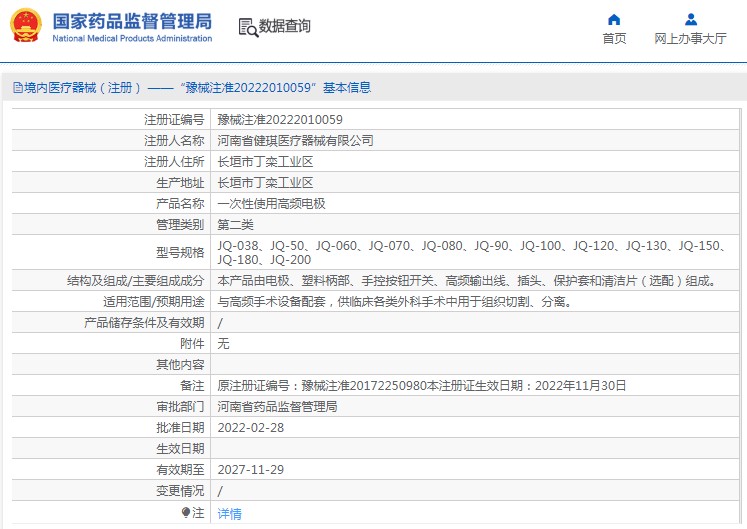Click the 结构及组成 description starting 本产品由电极
Image resolution: width=747 pixels, height=529 pixels.
[x=468, y=281]
